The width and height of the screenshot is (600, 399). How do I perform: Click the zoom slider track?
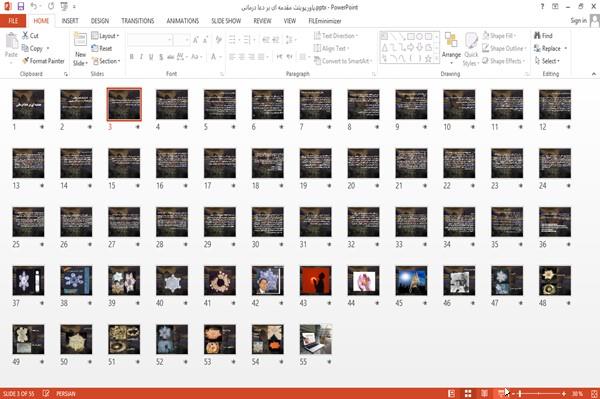click(x=538, y=393)
